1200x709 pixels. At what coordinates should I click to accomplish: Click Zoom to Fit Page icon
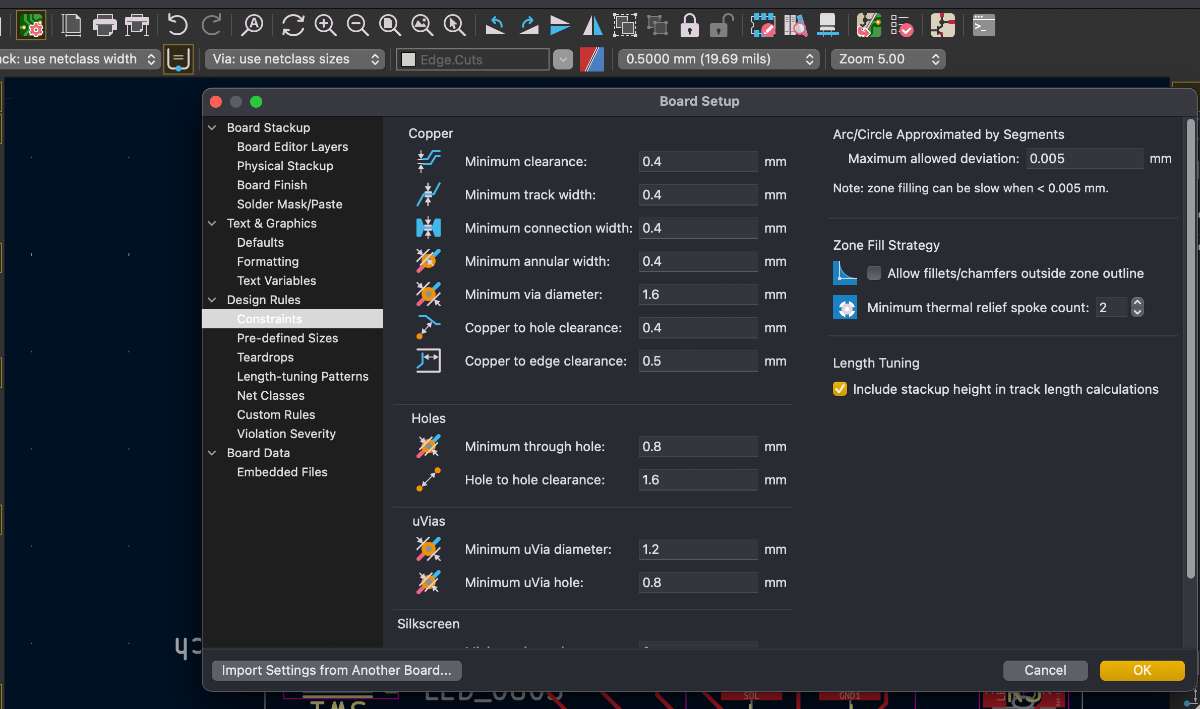(x=389, y=24)
